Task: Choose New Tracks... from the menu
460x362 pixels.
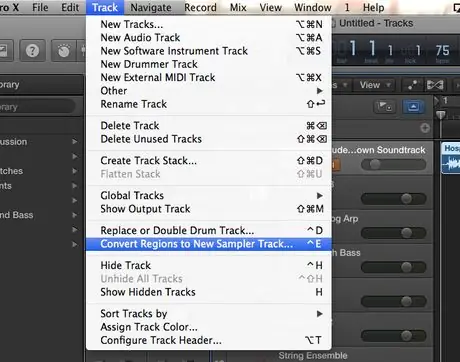Action: pyautogui.click(x=209, y=24)
